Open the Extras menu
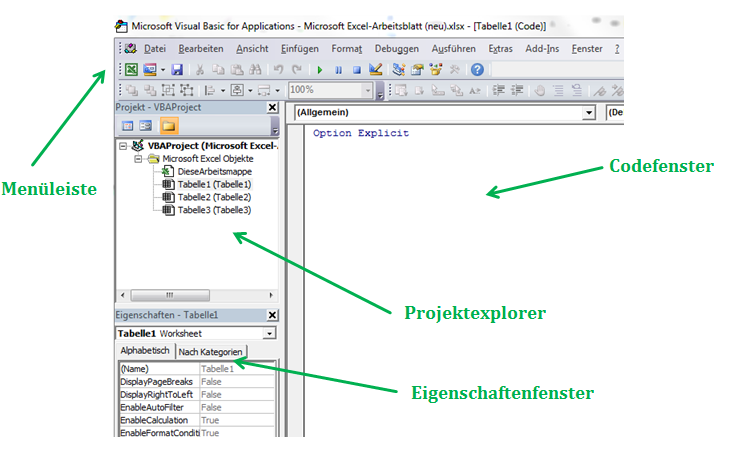This screenshot has height=453, width=738. [500, 49]
